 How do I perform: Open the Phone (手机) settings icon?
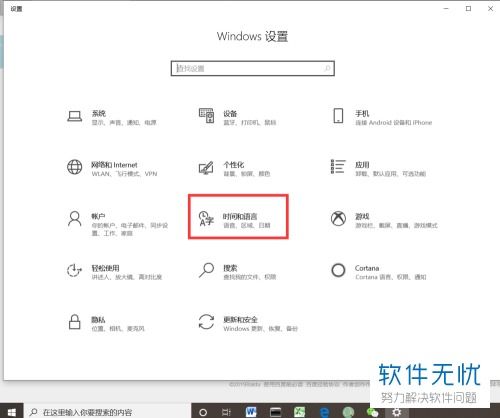point(338,116)
